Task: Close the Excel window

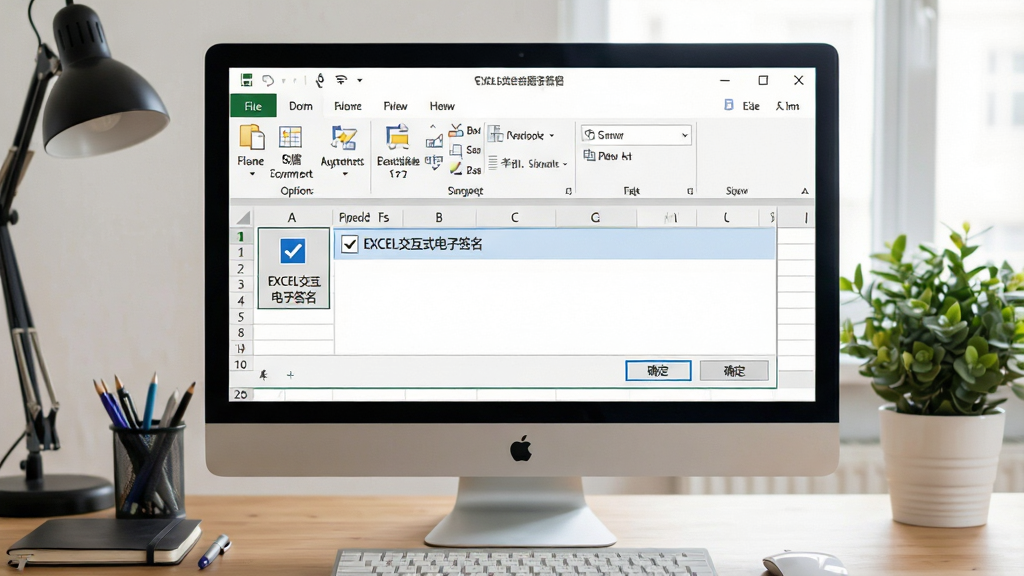Action: 799,80
